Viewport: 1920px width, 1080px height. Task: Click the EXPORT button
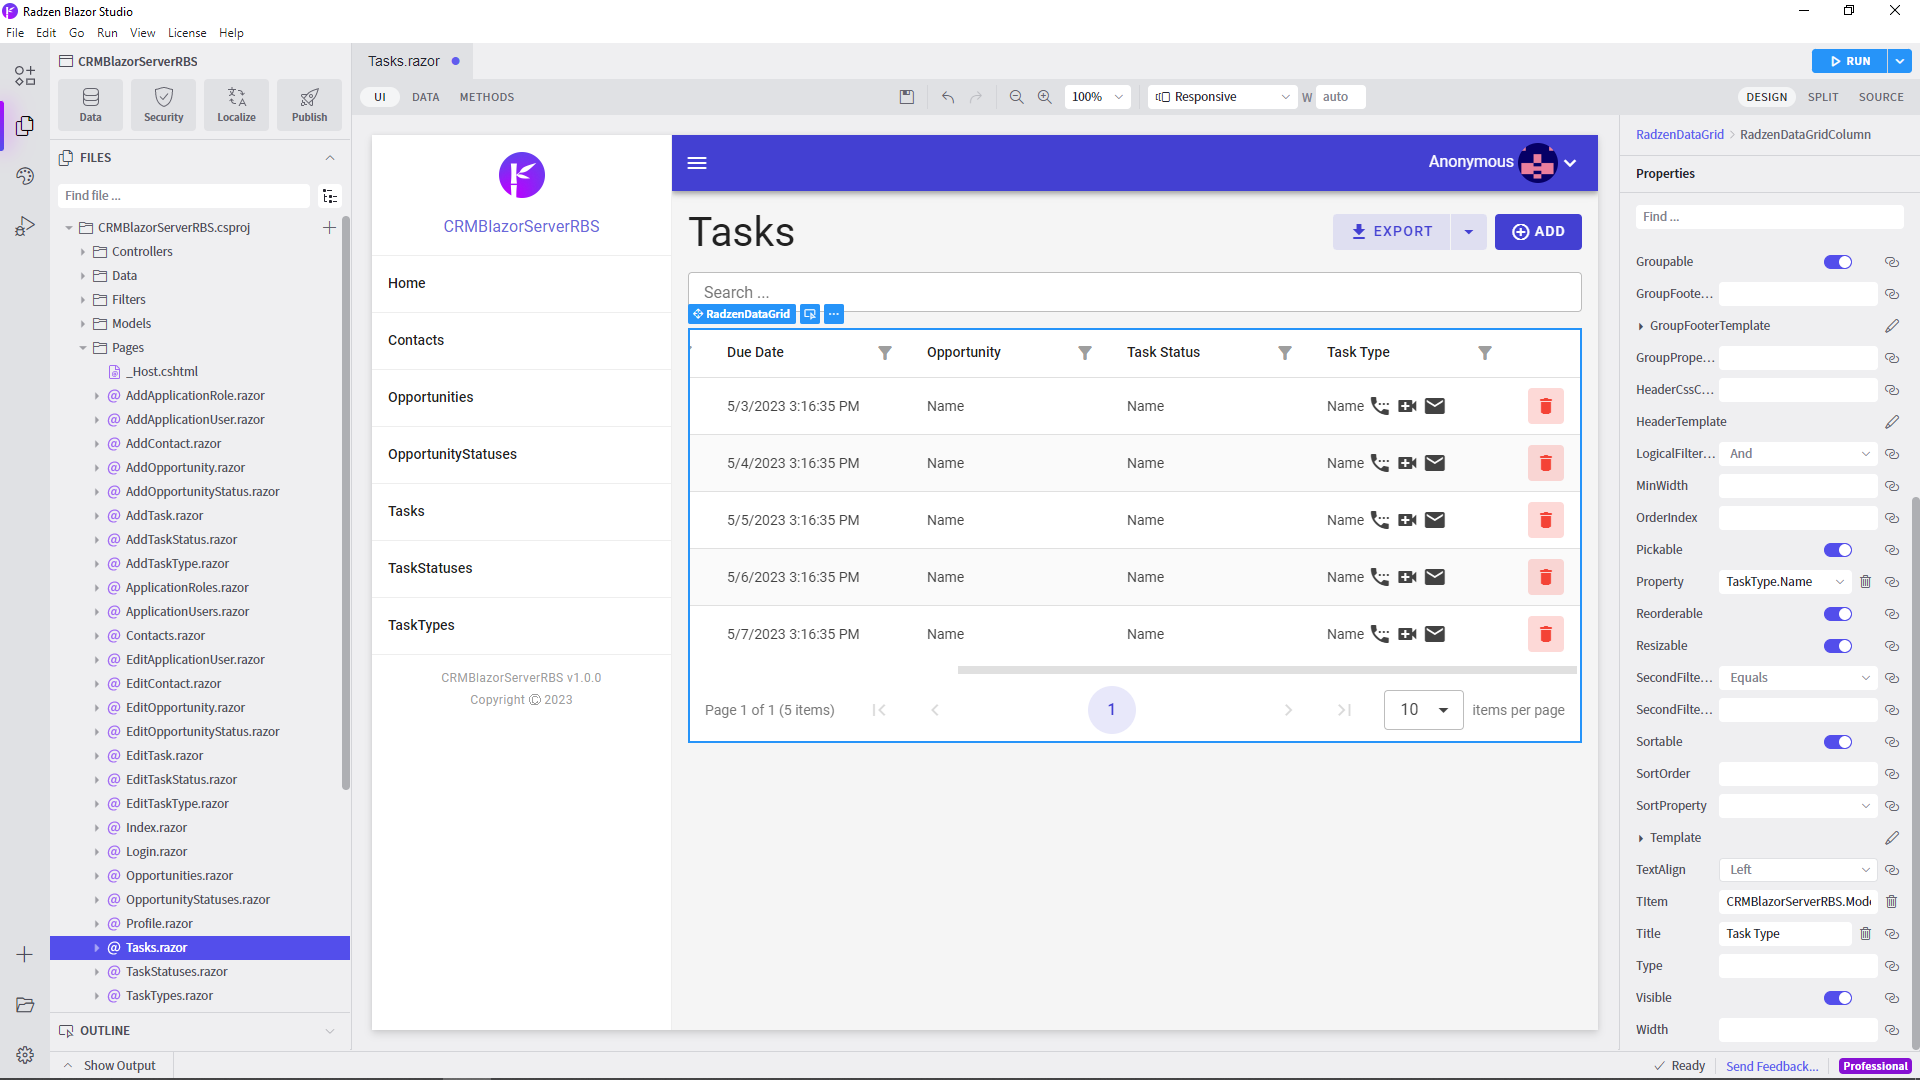click(x=1391, y=232)
